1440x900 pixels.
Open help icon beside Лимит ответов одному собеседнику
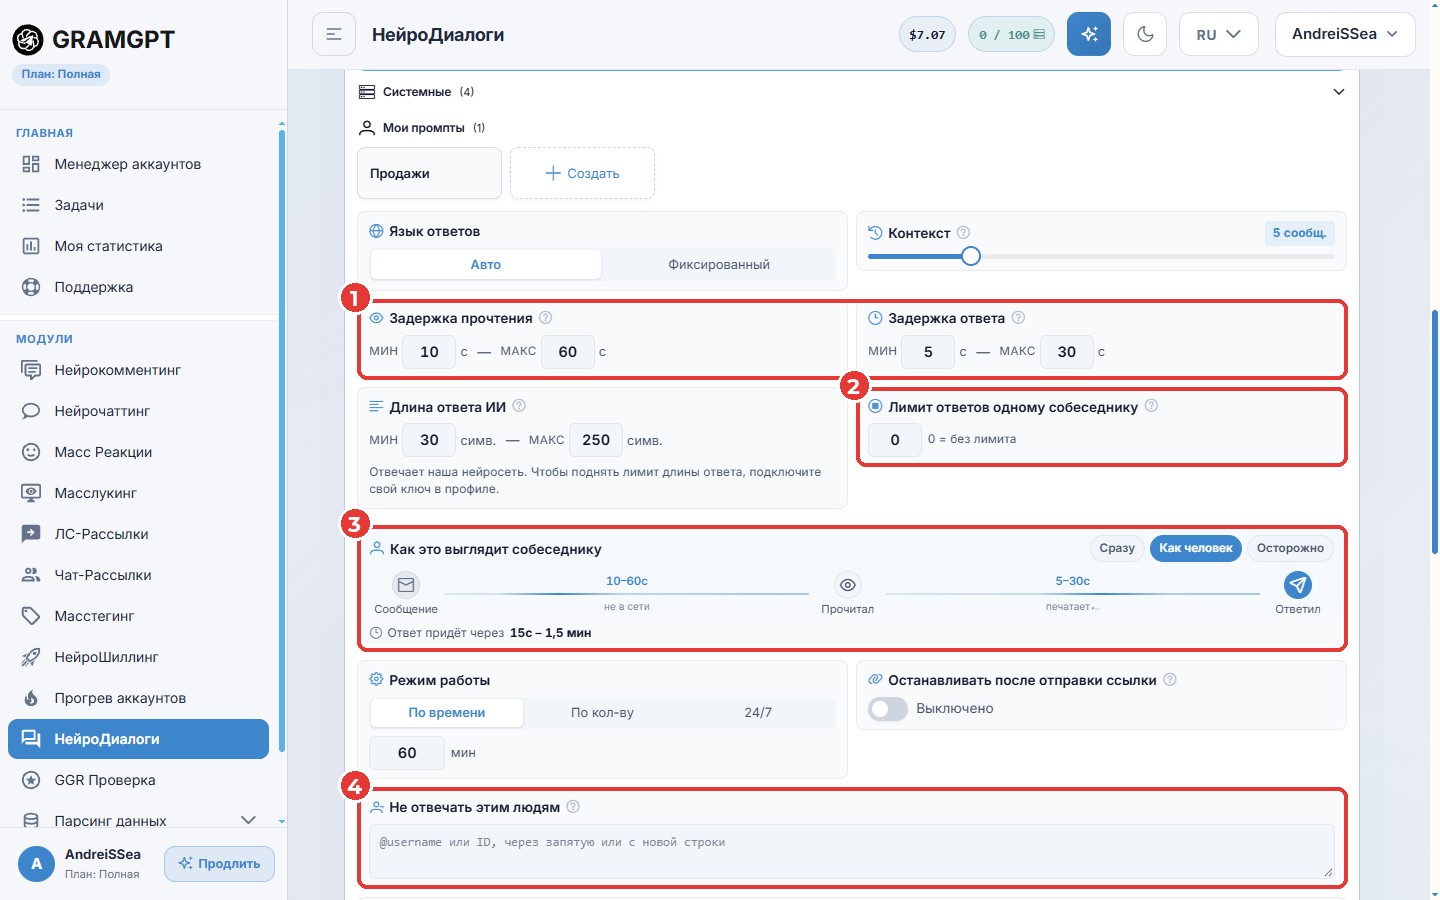coord(1151,406)
